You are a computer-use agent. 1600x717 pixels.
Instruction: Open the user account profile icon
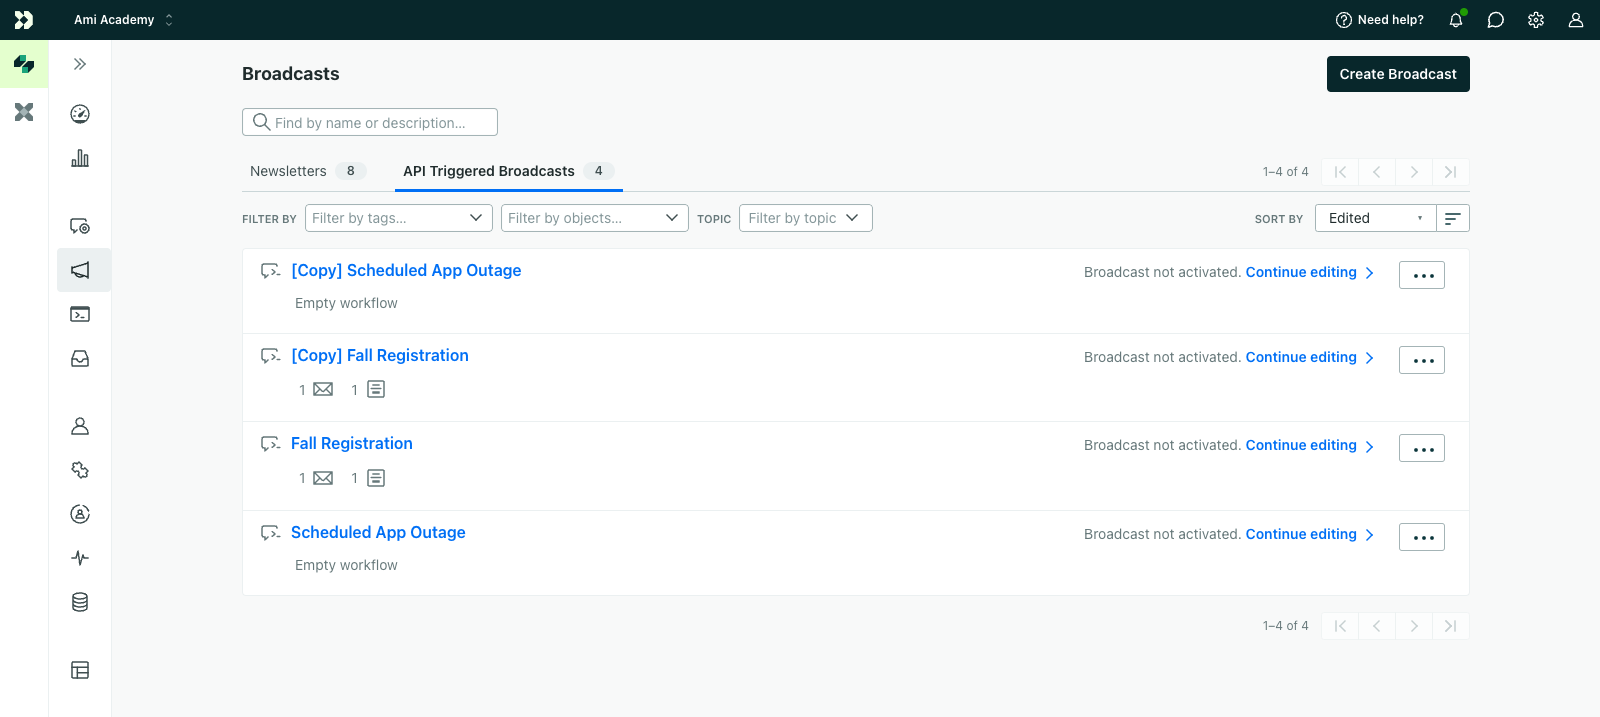pos(1575,20)
